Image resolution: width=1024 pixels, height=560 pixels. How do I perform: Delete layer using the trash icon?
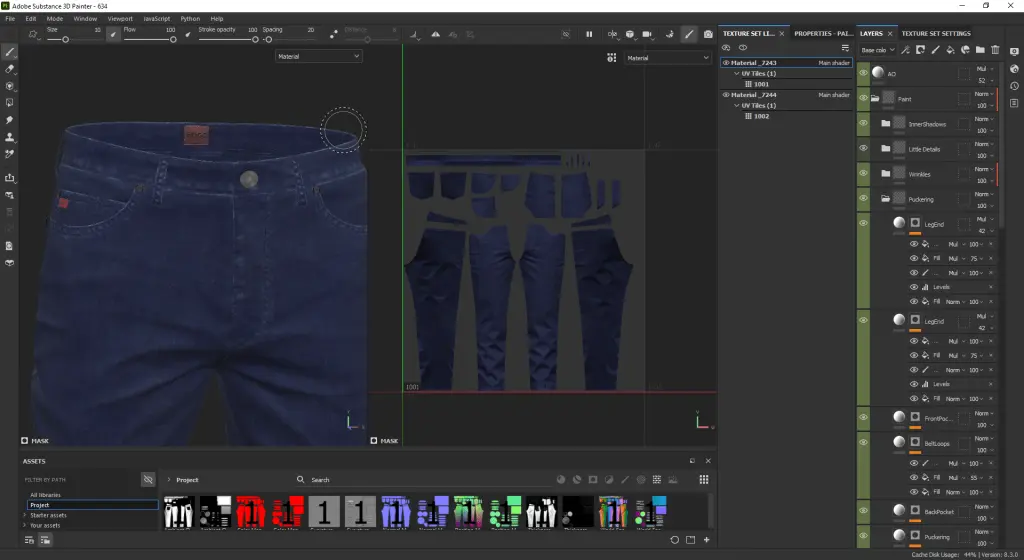[995, 50]
